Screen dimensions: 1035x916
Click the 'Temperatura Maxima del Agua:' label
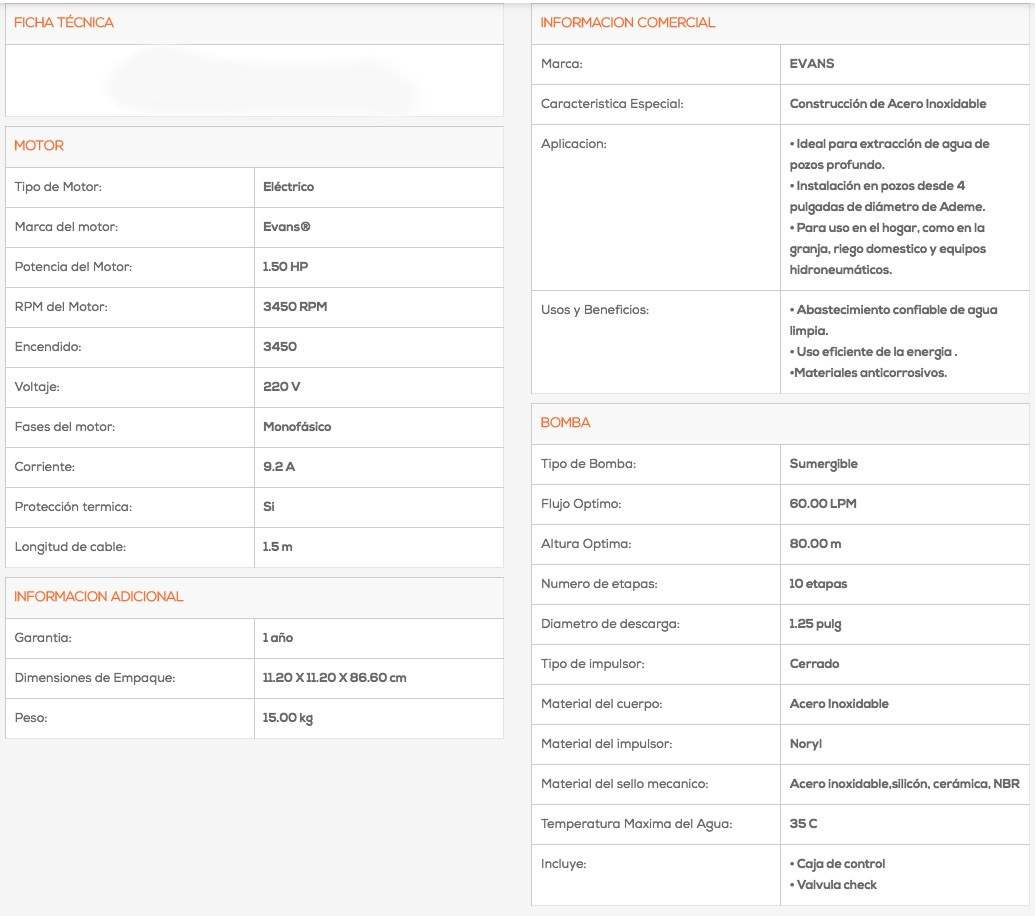point(636,824)
